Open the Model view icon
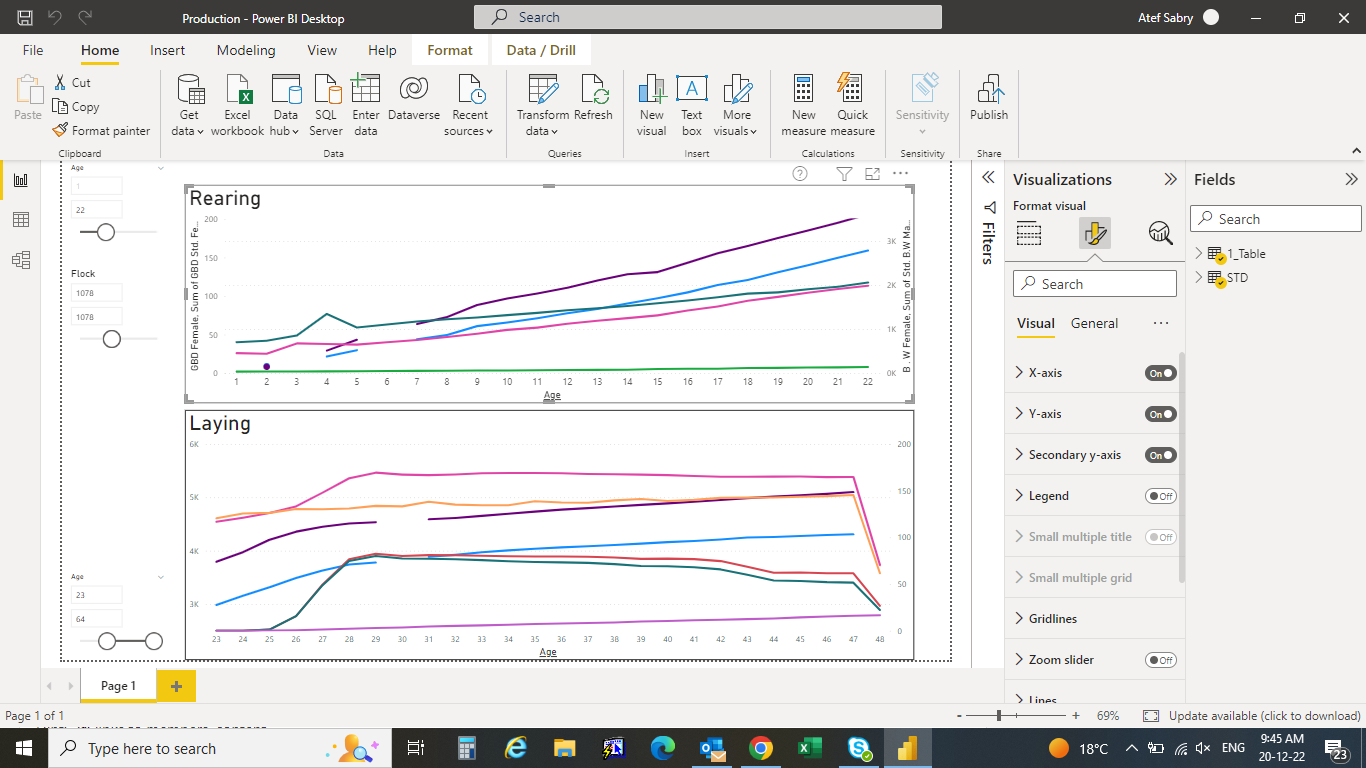 pyautogui.click(x=20, y=260)
